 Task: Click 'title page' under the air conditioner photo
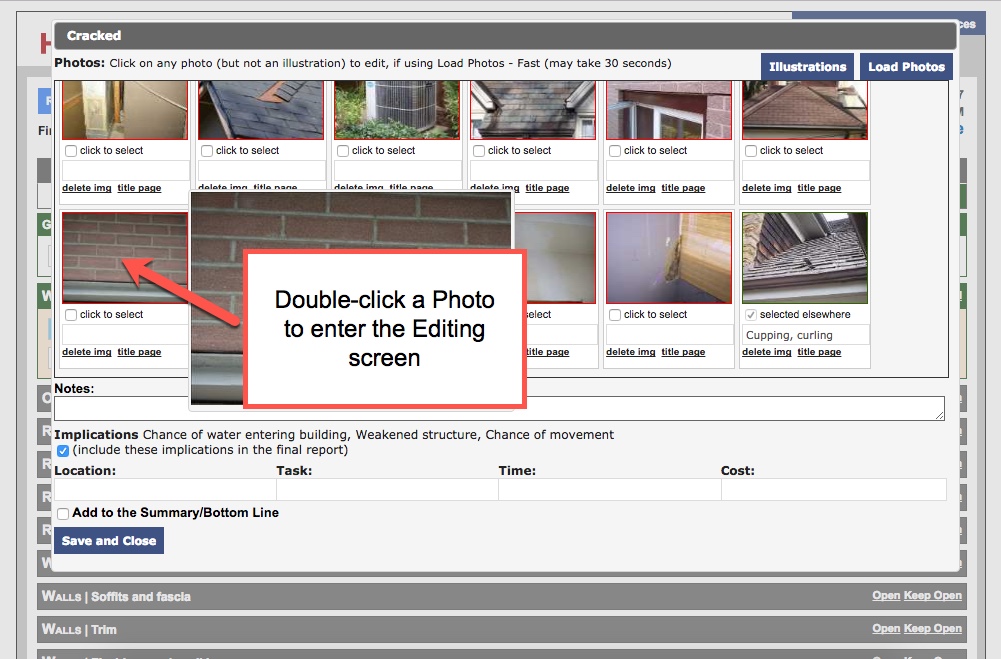point(411,187)
